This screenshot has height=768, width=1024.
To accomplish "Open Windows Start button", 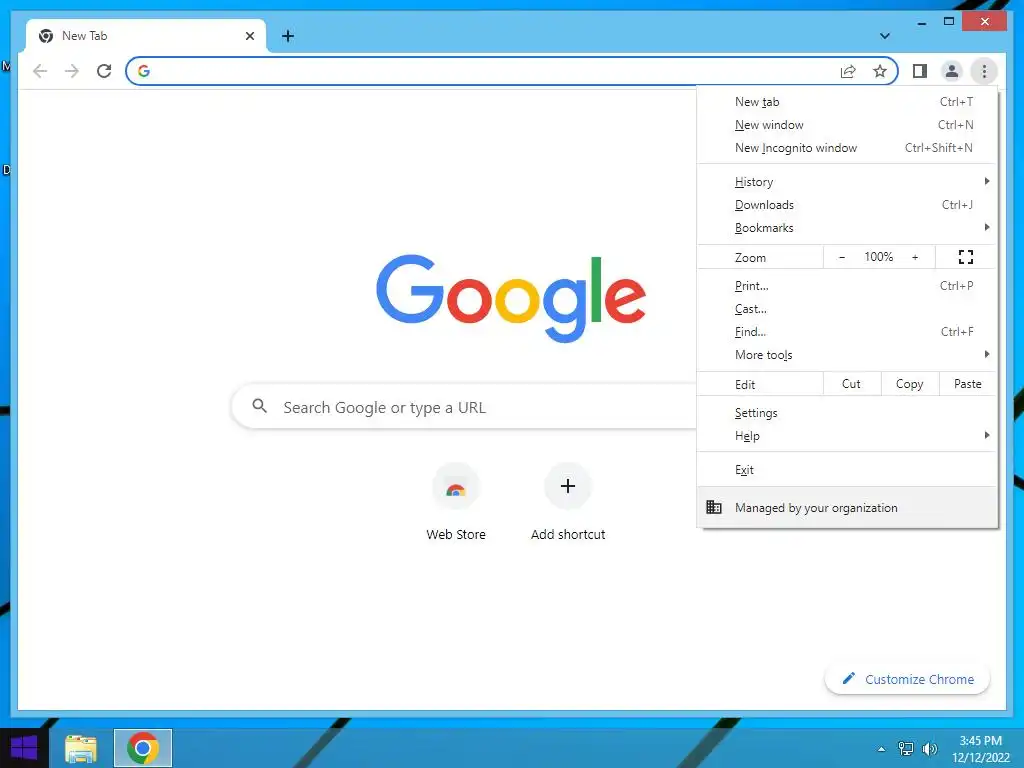I will [x=24, y=748].
